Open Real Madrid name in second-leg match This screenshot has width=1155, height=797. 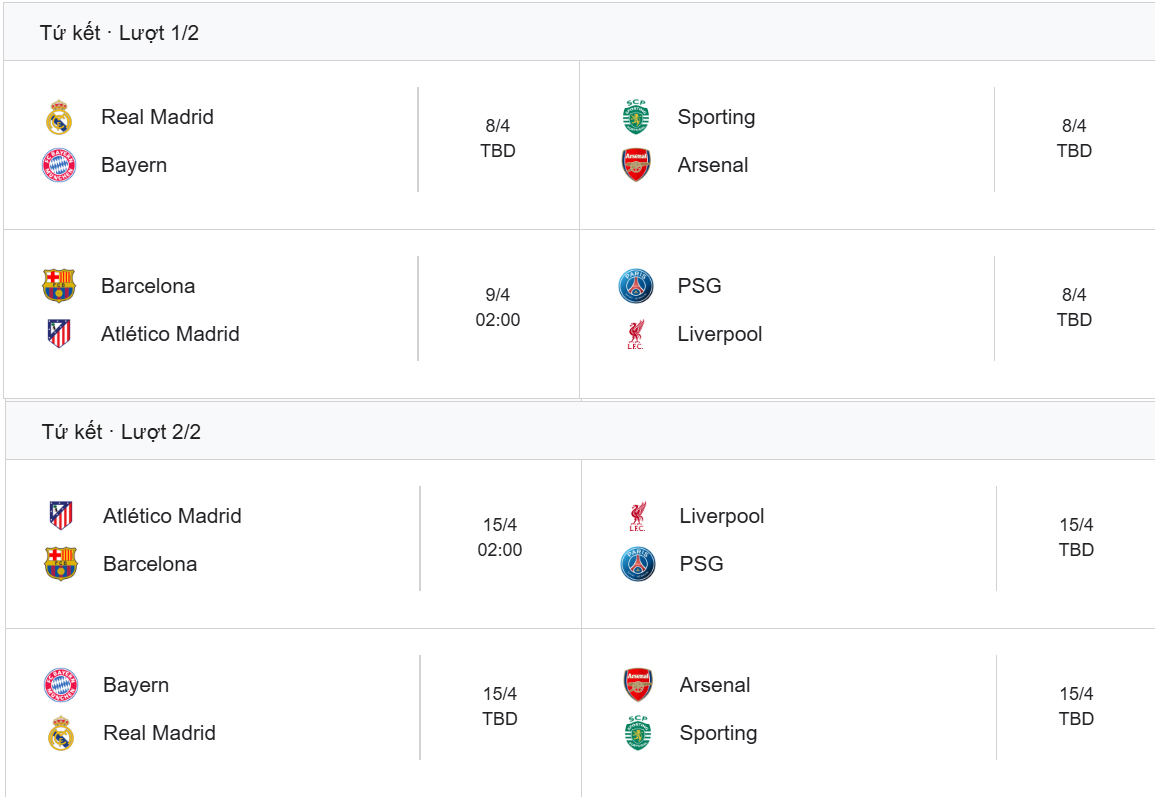pyautogui.click(x=159, y=733)
